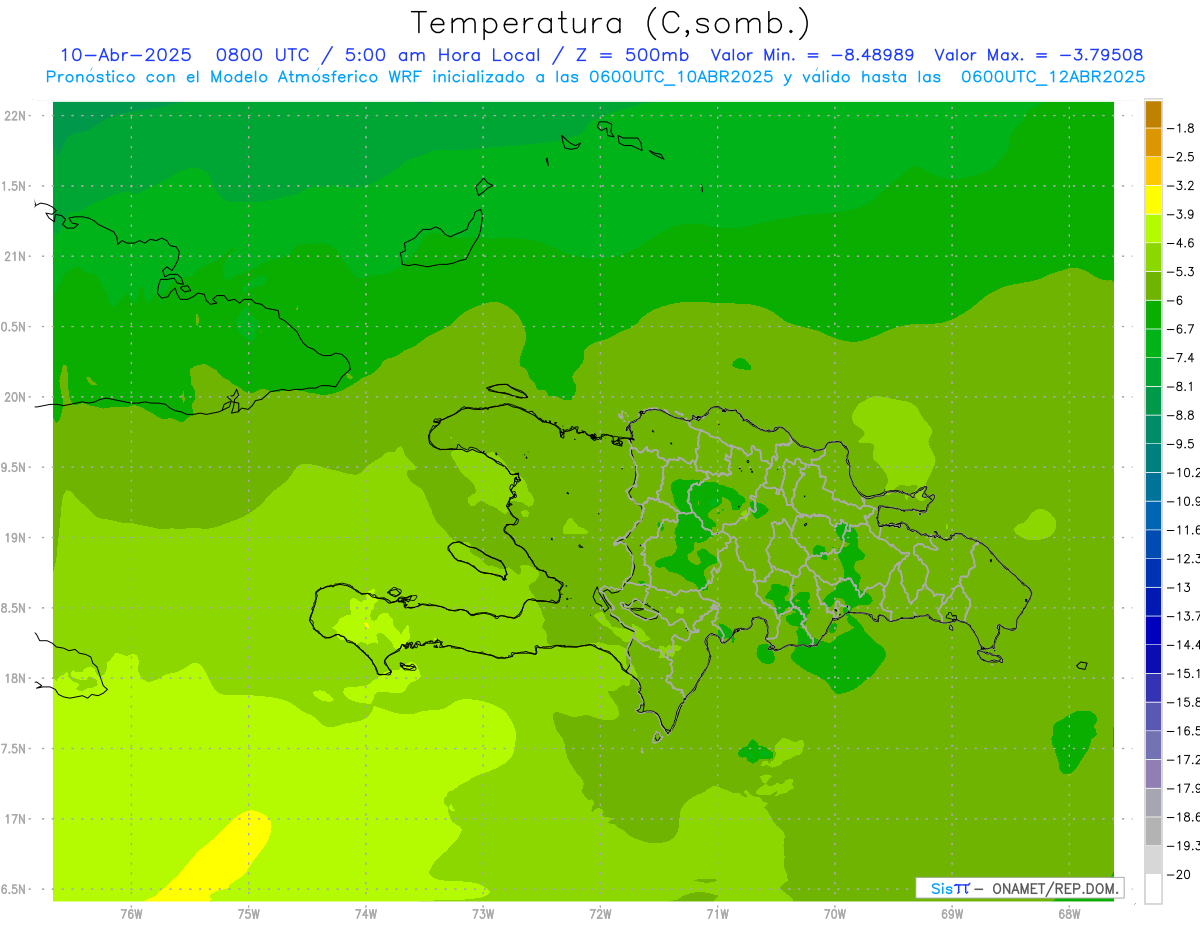This screenshot has width=1200, height=927.
Task: Select the valid-until time 0600UTC_12ABR2025
Action: [x=1052, y=77]
